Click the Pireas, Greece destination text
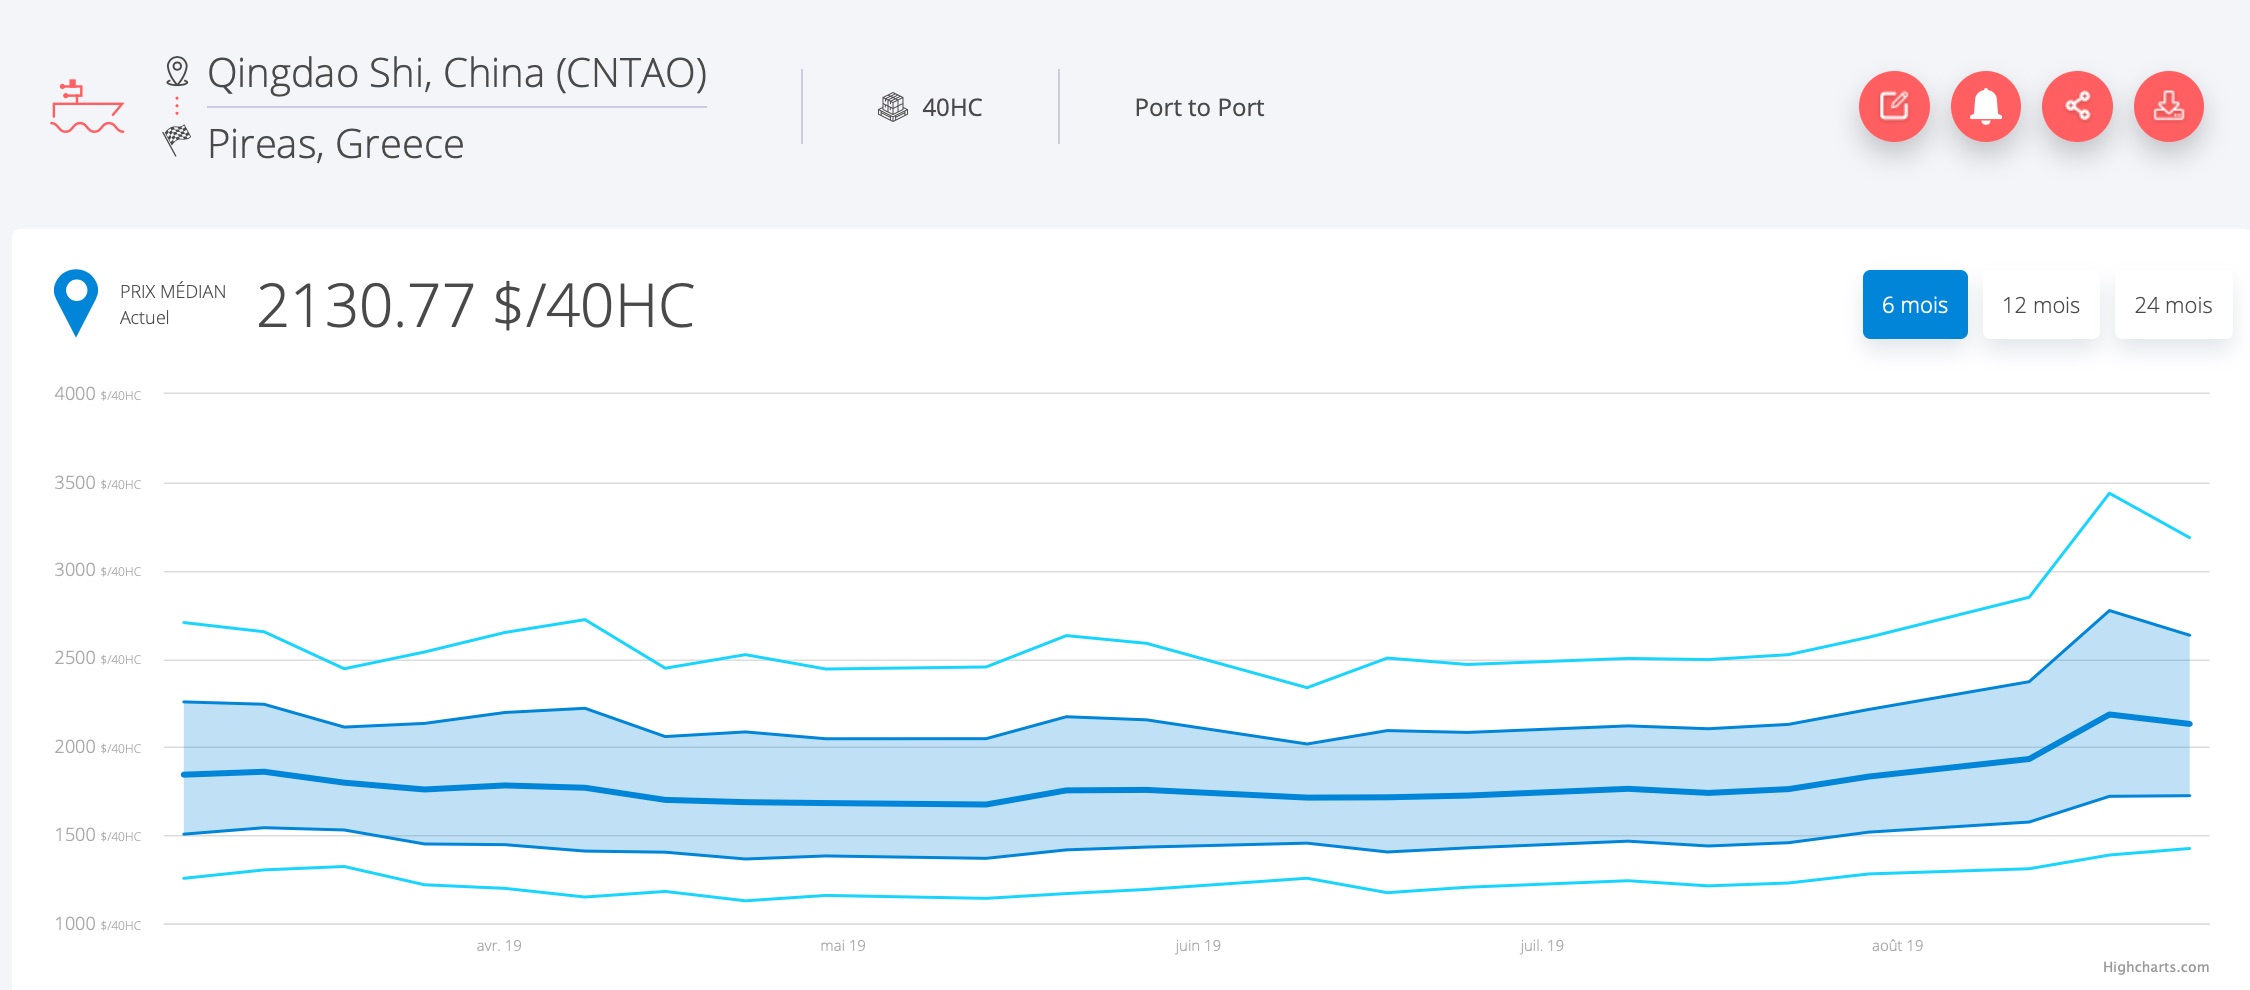This screenshot has width=2250, height=990. (336, 144)
